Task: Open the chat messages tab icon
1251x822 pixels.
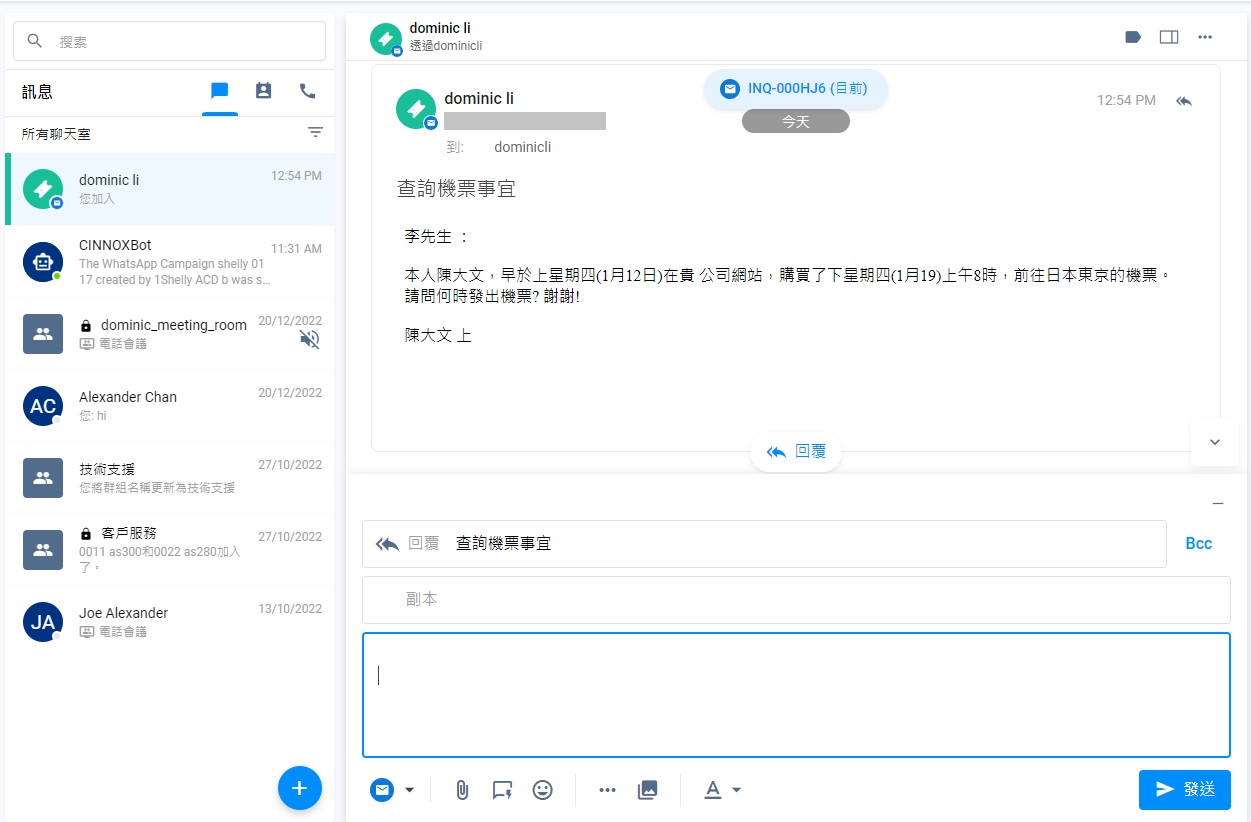Action: (220, 91)
